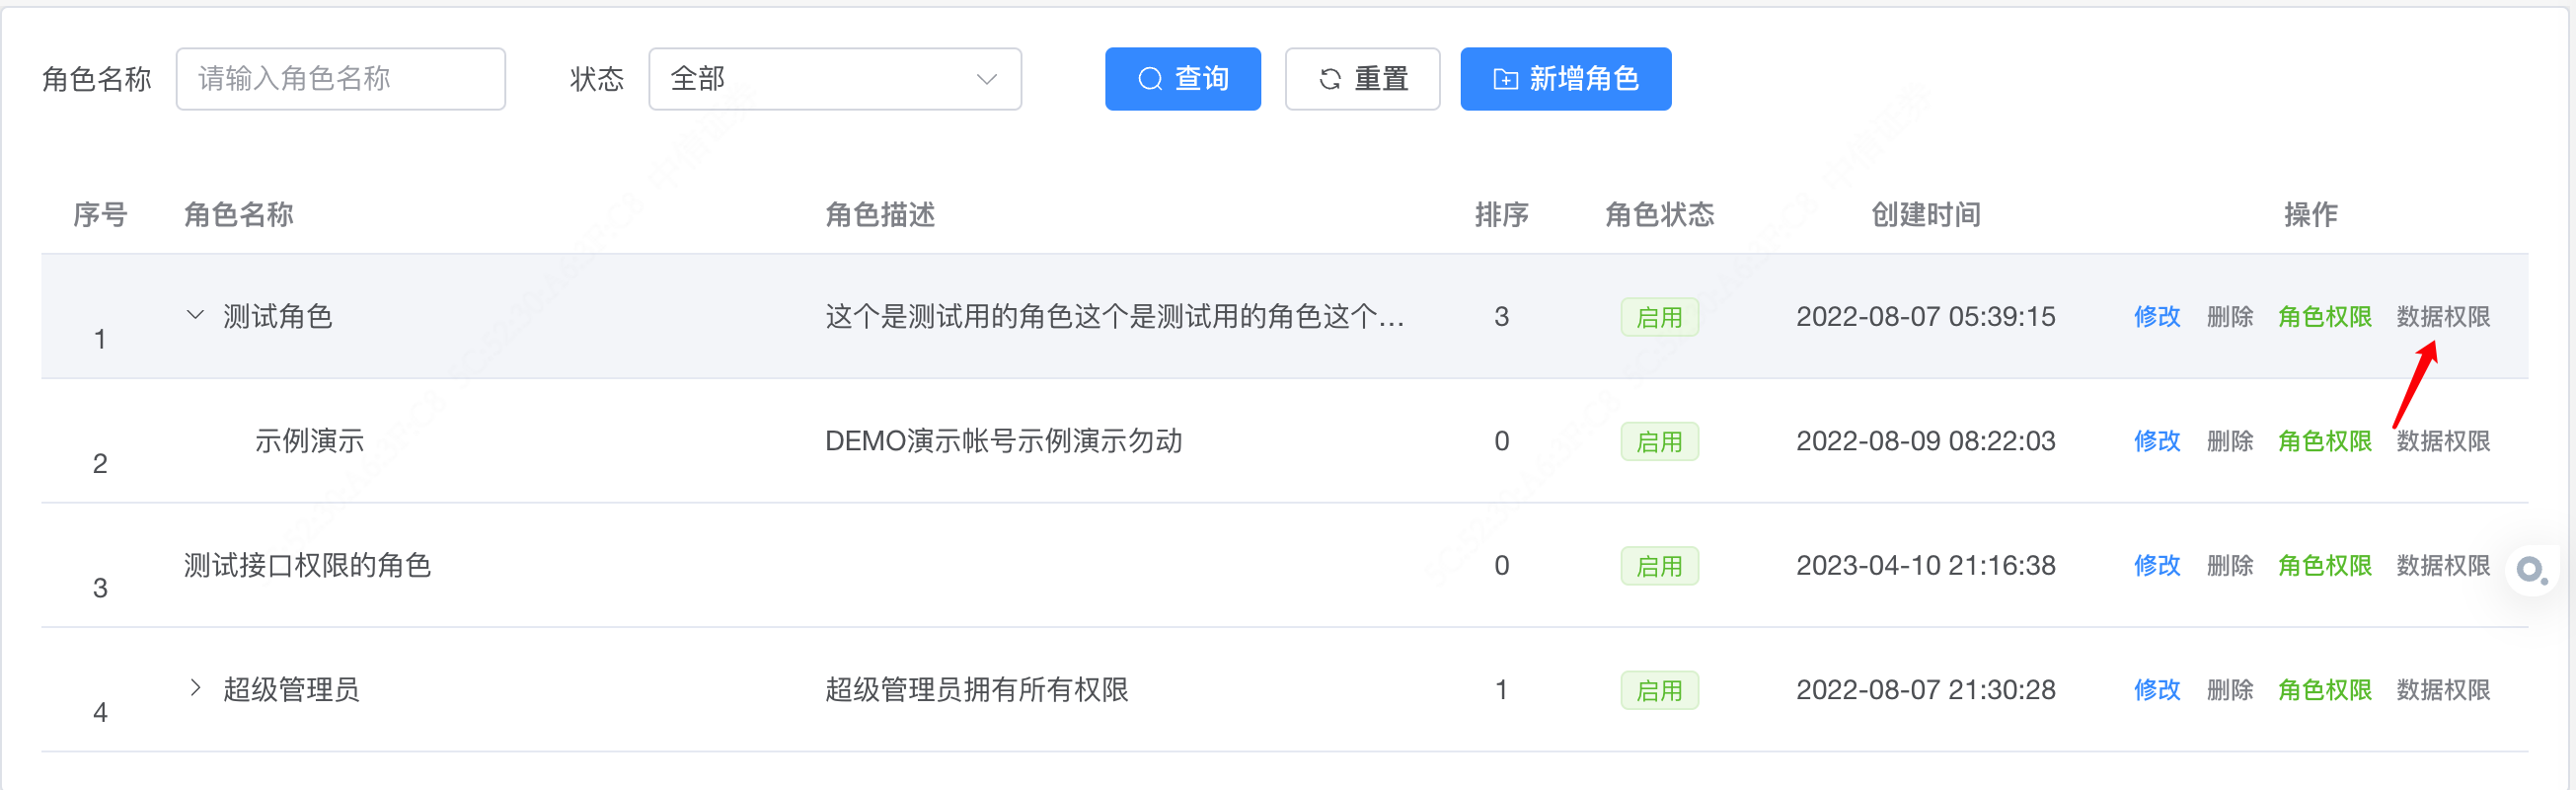This screenshot has height=790, width=2576.
Task: Click 删除 for 超级管理员
Action: pyautogui.click(x=2229, y=690)
